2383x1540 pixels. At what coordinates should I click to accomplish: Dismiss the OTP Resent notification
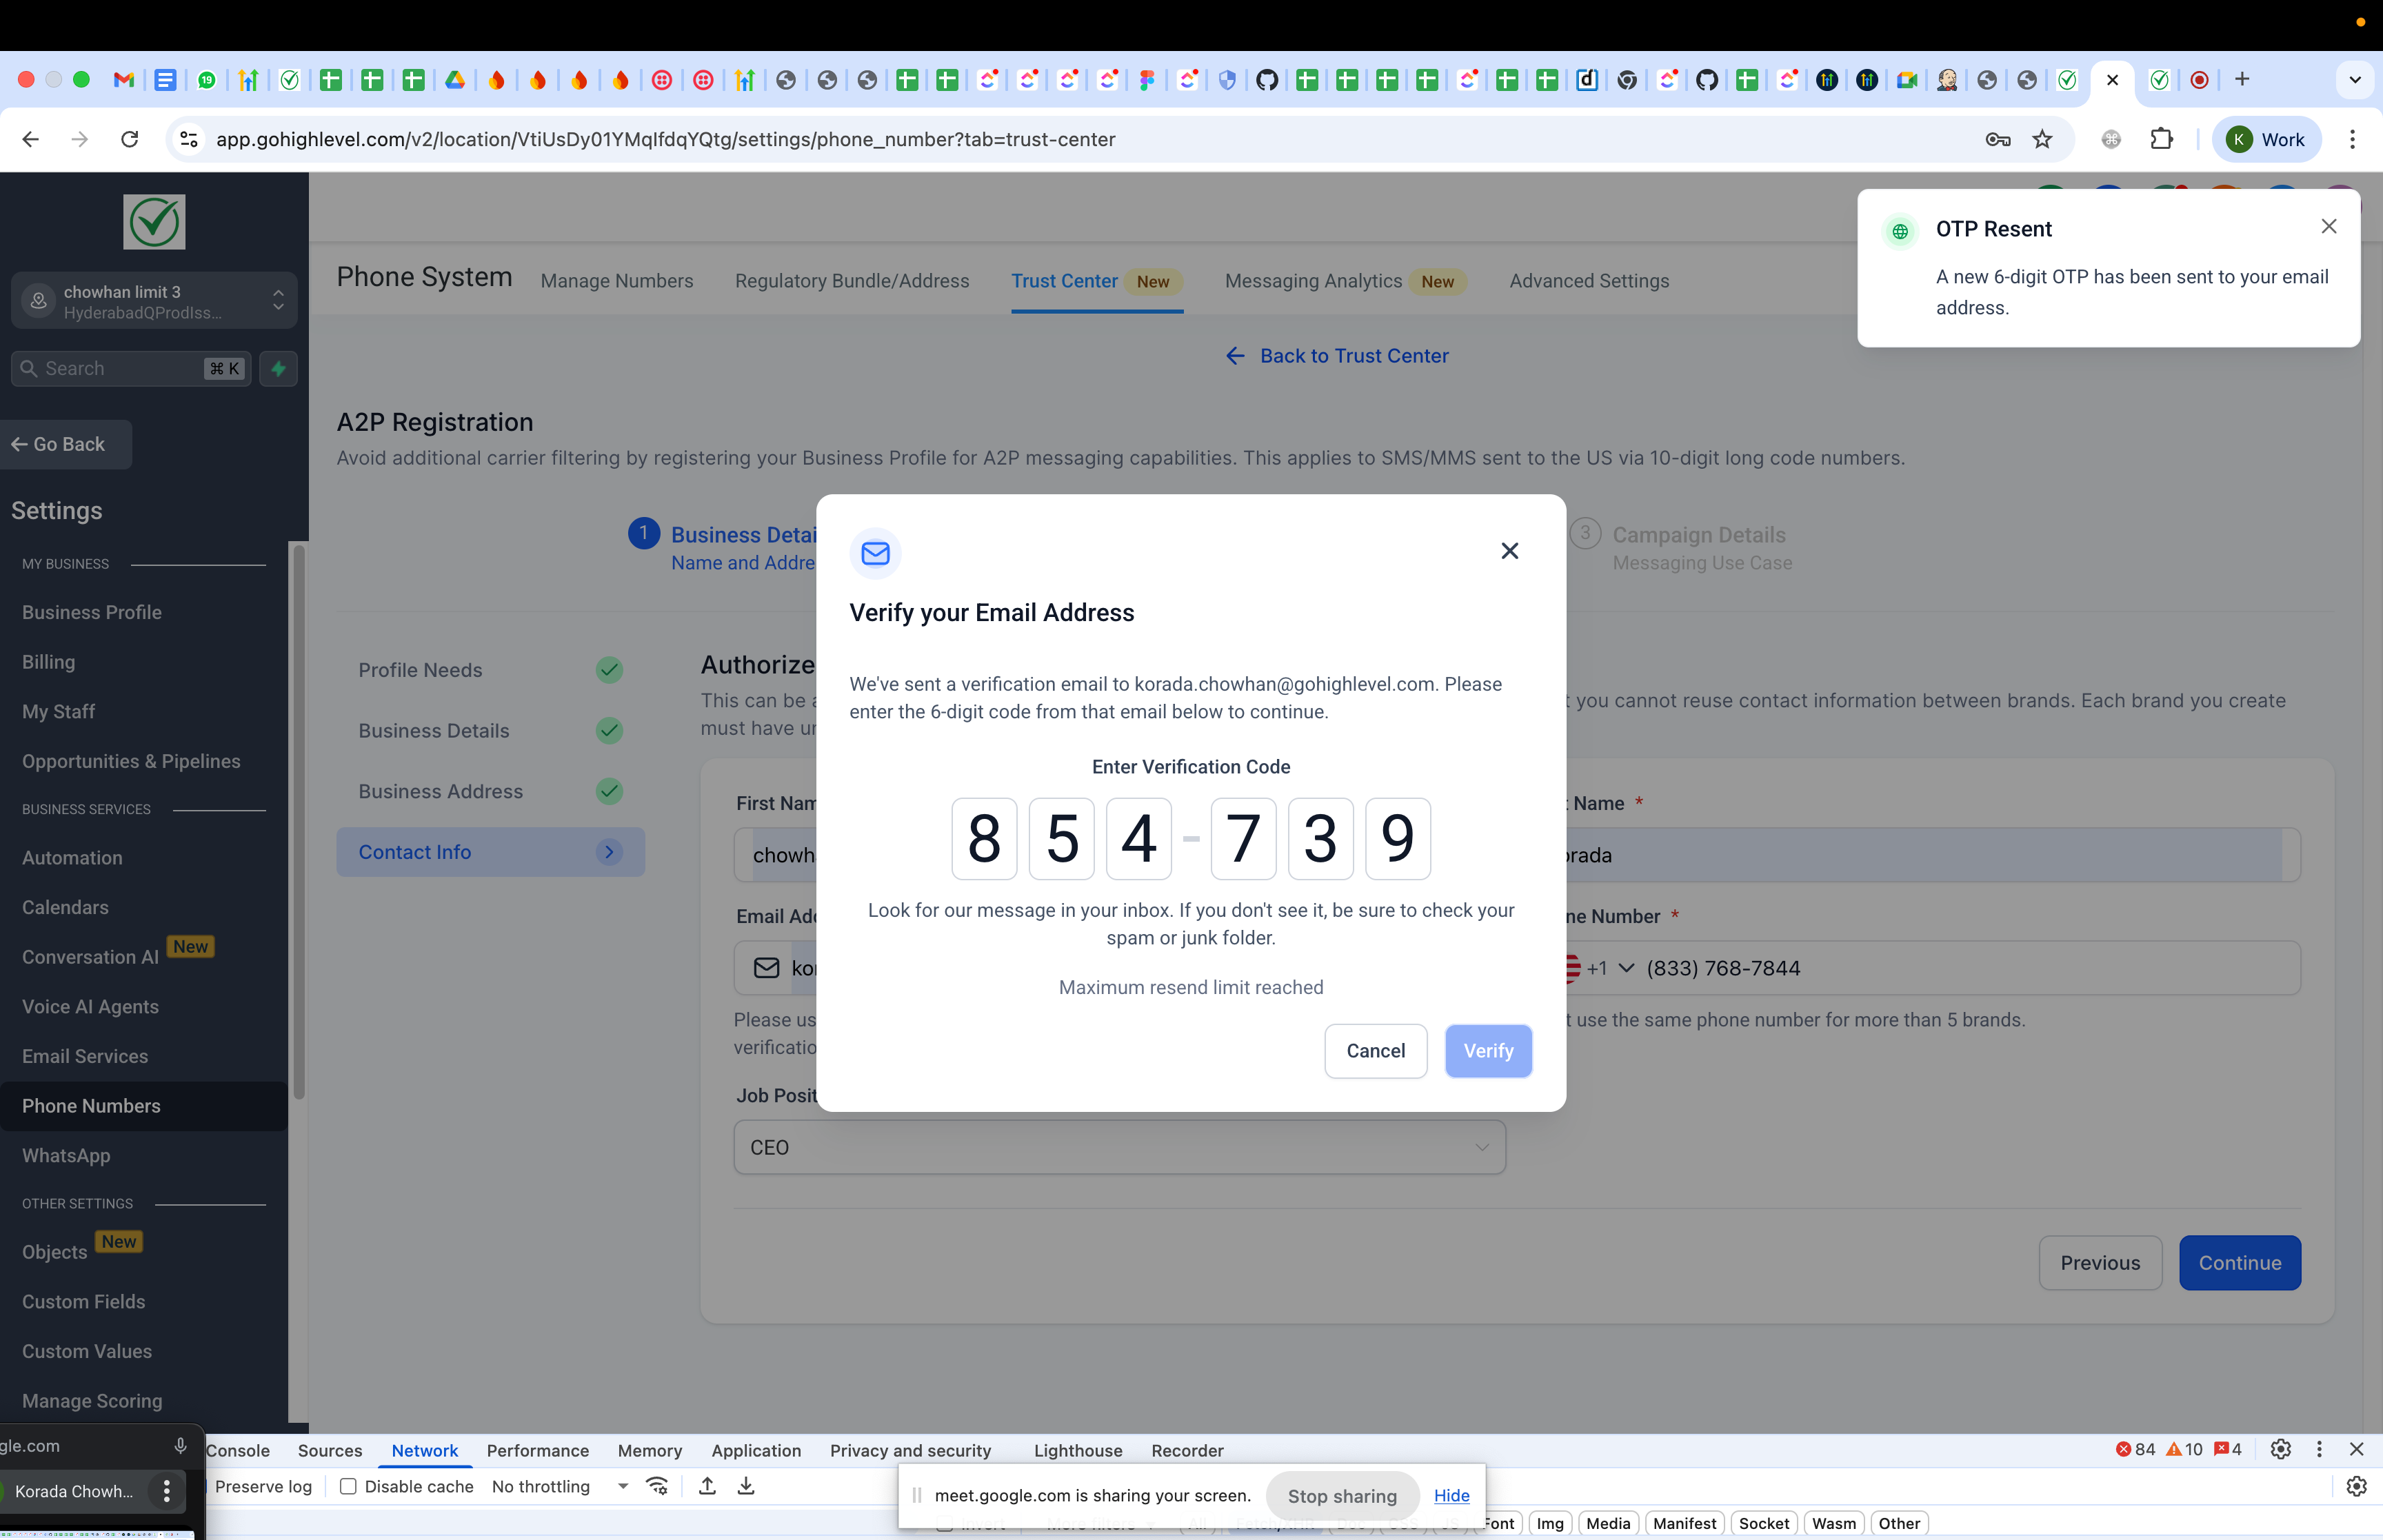[x=2328, y=227]
